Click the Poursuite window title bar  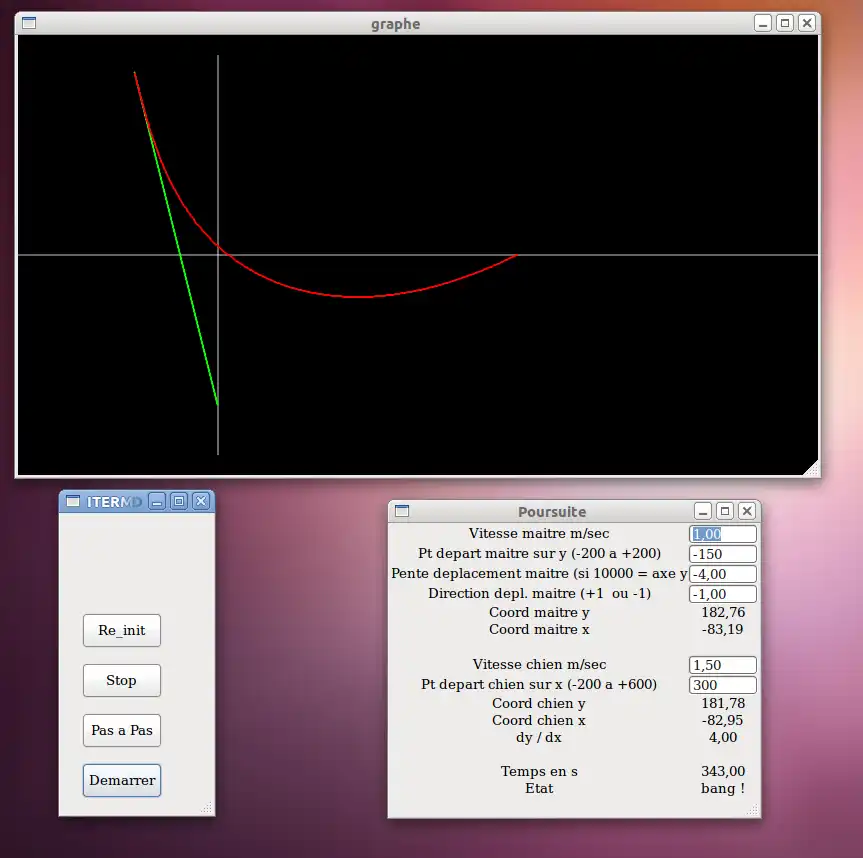coord(552,511)
